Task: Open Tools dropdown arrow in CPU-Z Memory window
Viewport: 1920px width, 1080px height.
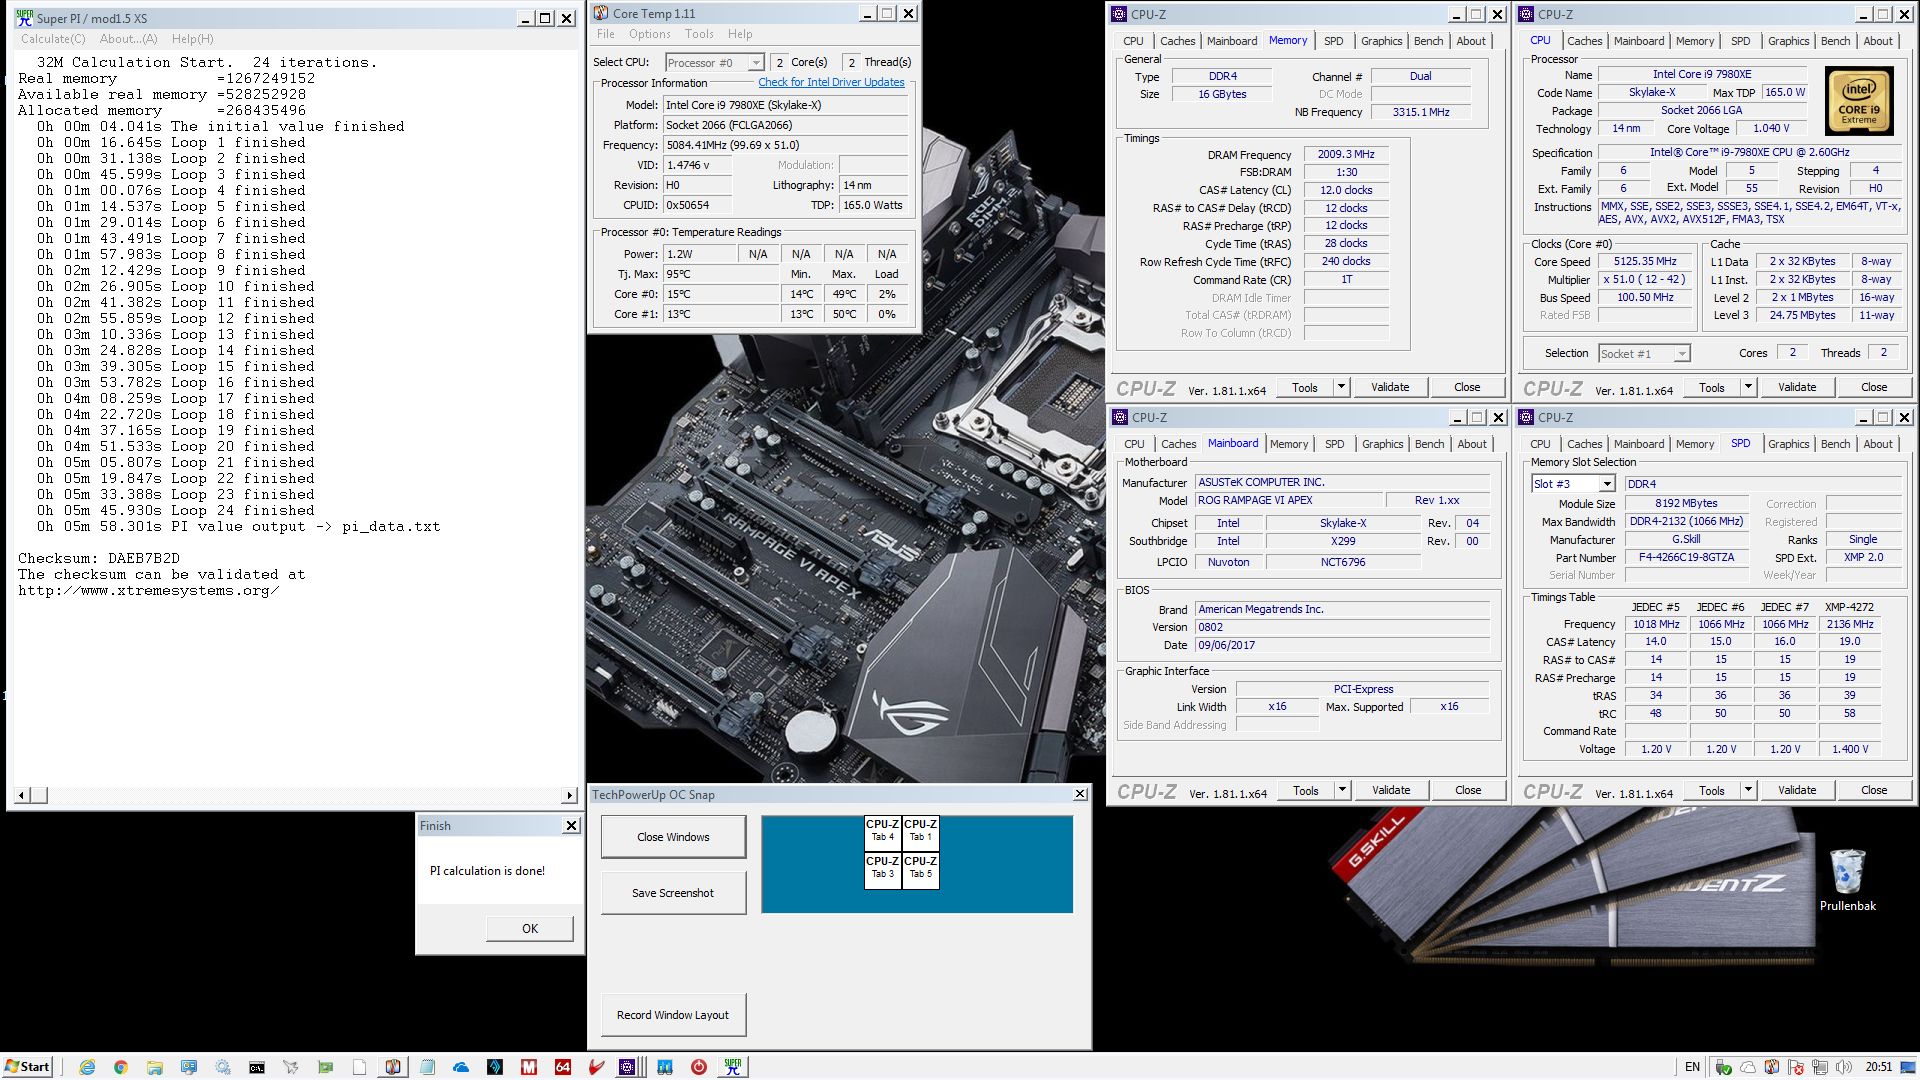Action: [1341, 387]
